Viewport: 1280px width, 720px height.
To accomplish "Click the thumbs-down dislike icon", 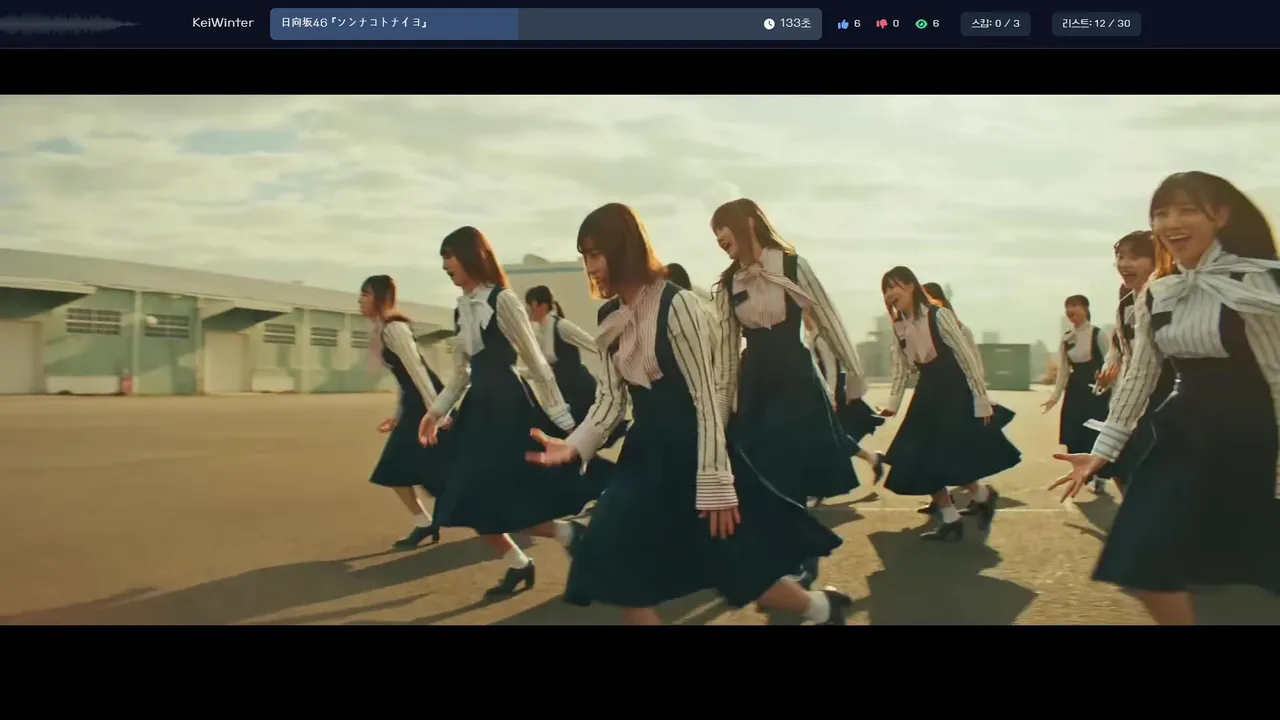I will coord(882,24).
